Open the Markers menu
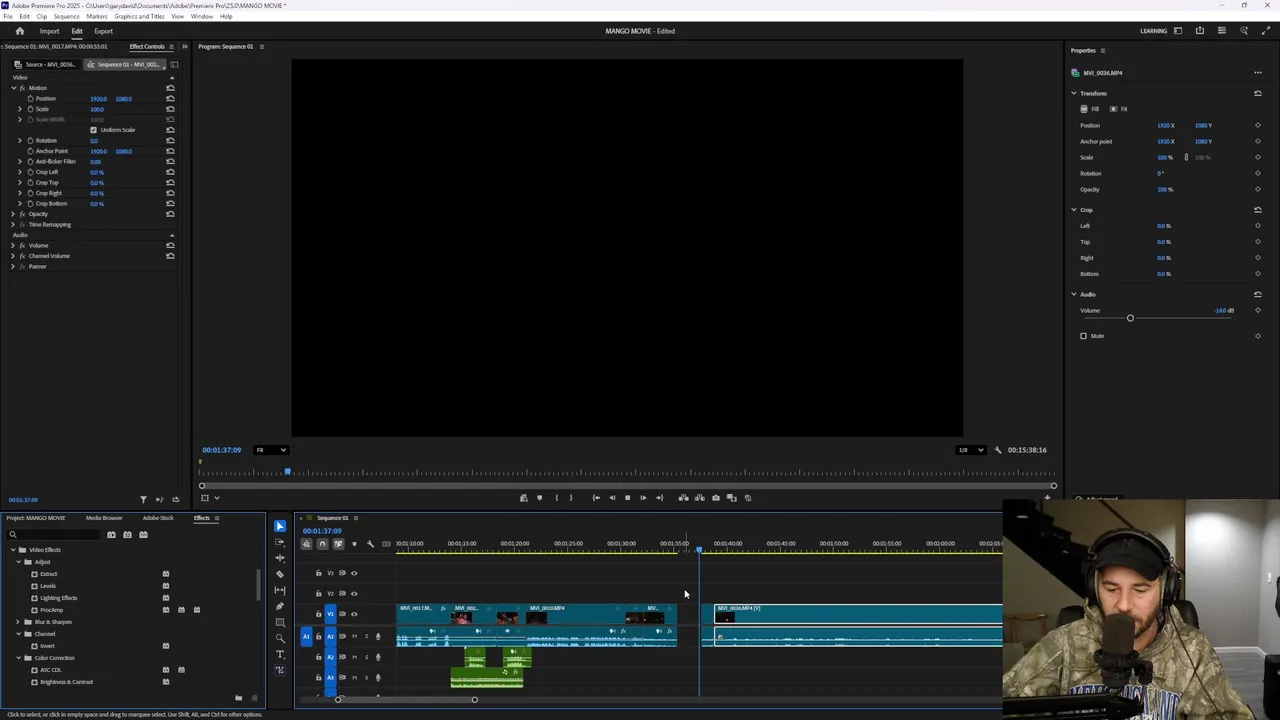 (x=97, y=16)
